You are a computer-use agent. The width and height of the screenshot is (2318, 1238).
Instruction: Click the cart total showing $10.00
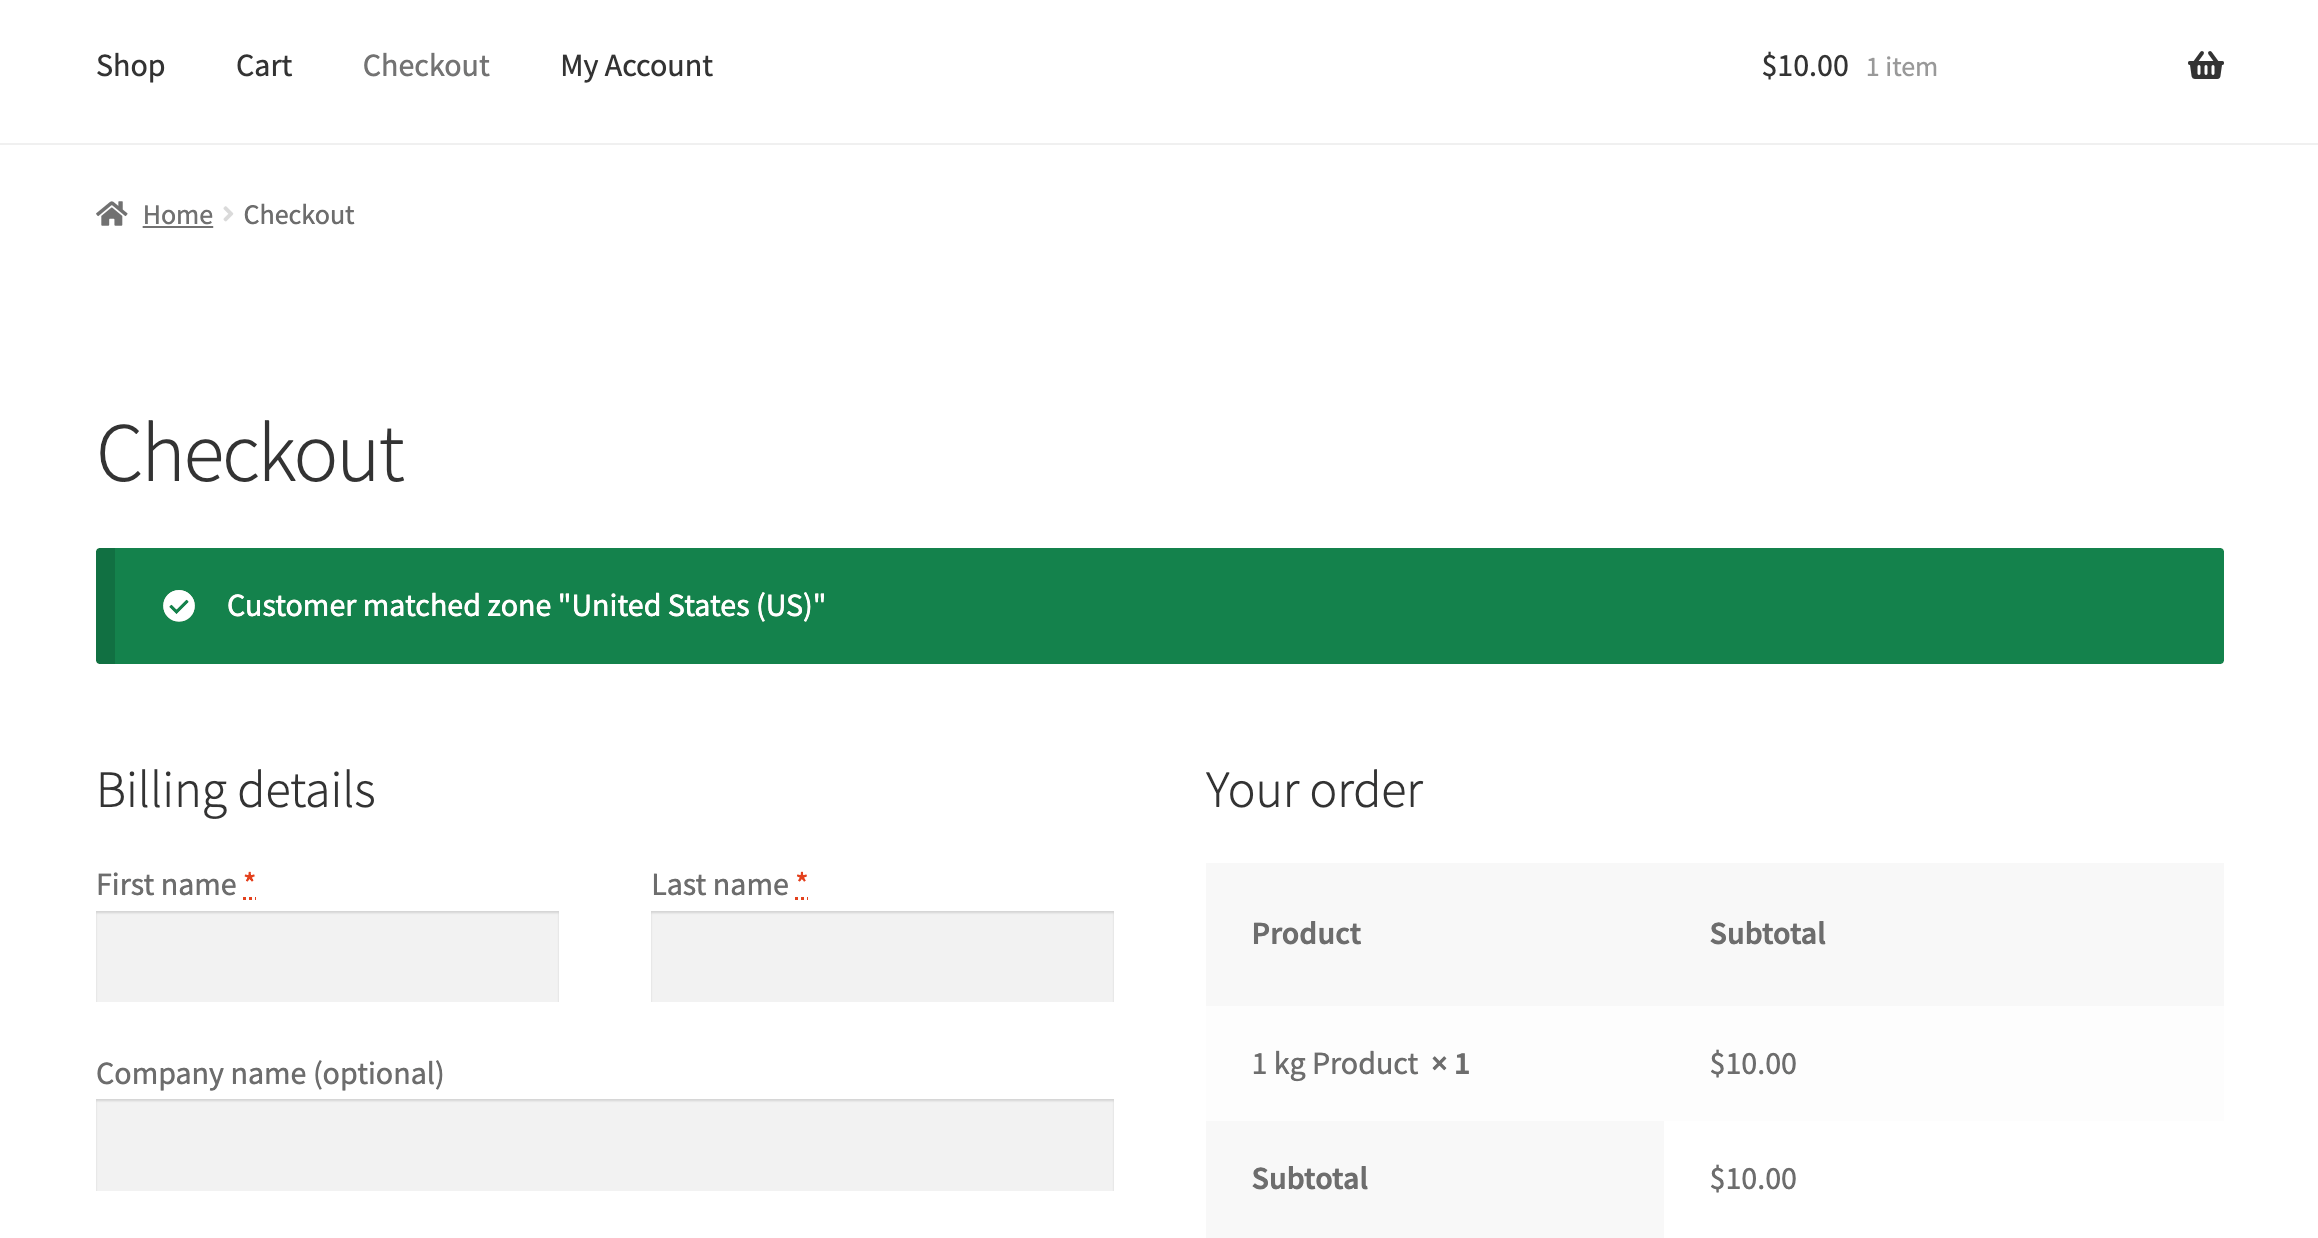[x=1805, y=65]
